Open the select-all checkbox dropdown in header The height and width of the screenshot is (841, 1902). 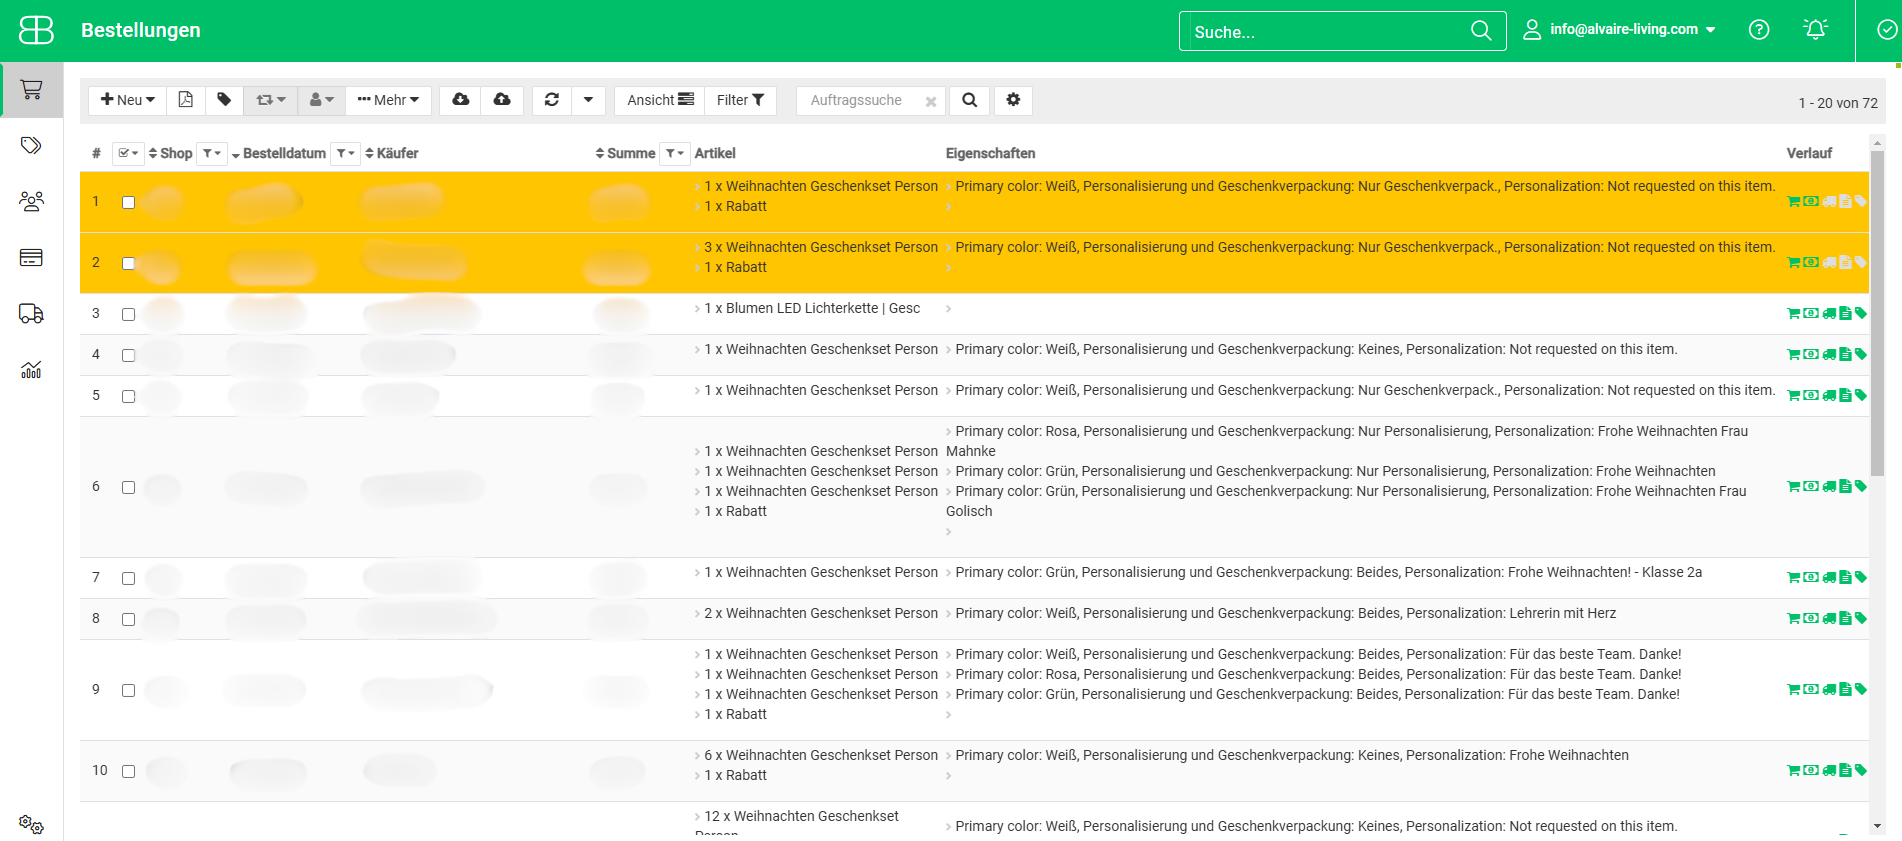[128, 153]
